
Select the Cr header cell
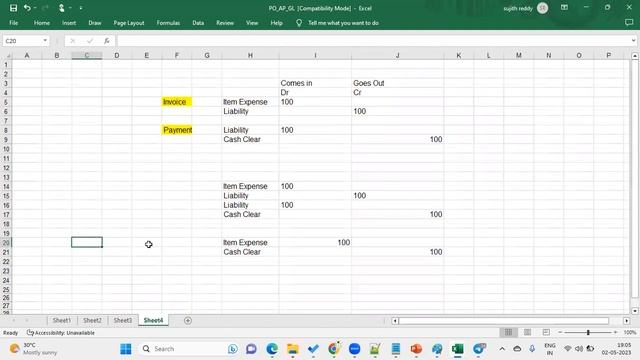pyautogui.click(x=398, y=93)
